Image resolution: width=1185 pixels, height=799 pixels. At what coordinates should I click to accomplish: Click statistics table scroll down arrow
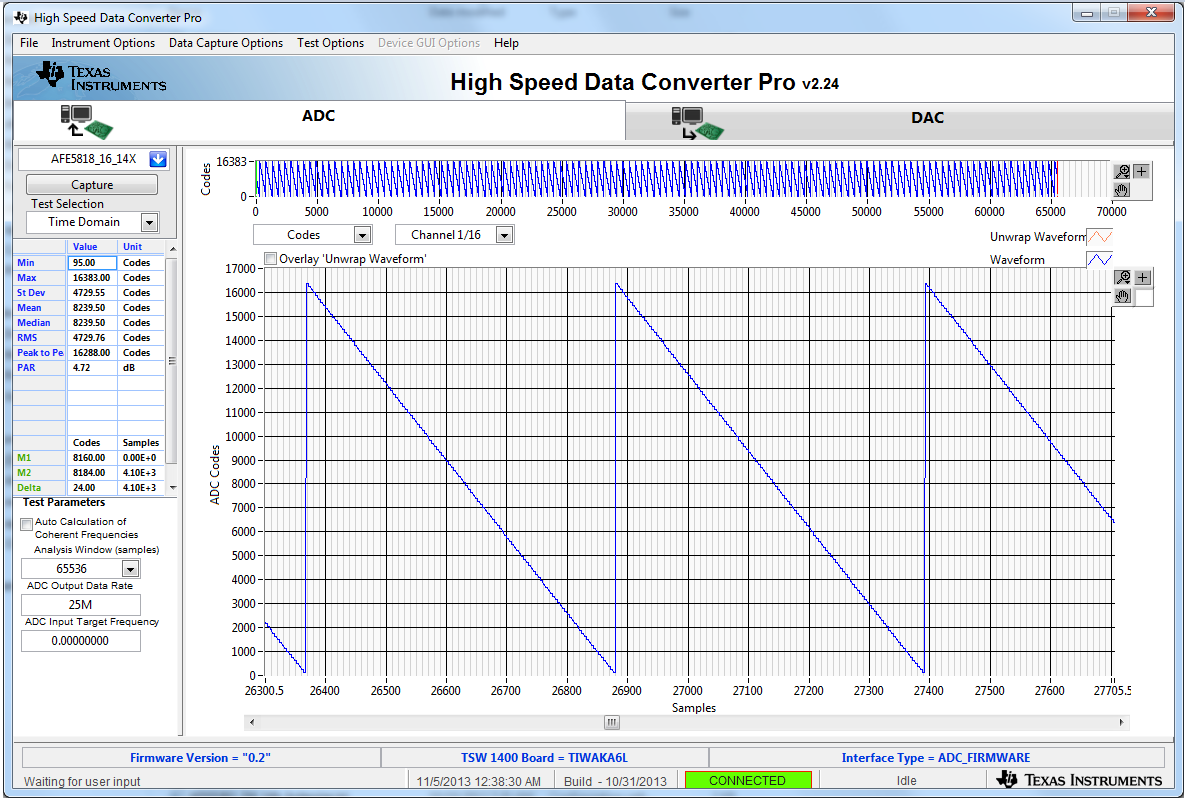pos(172,488)
